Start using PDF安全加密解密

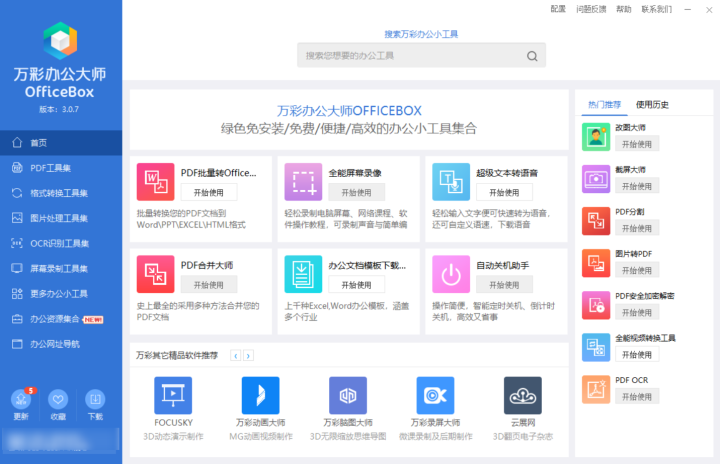pos(637,312)
